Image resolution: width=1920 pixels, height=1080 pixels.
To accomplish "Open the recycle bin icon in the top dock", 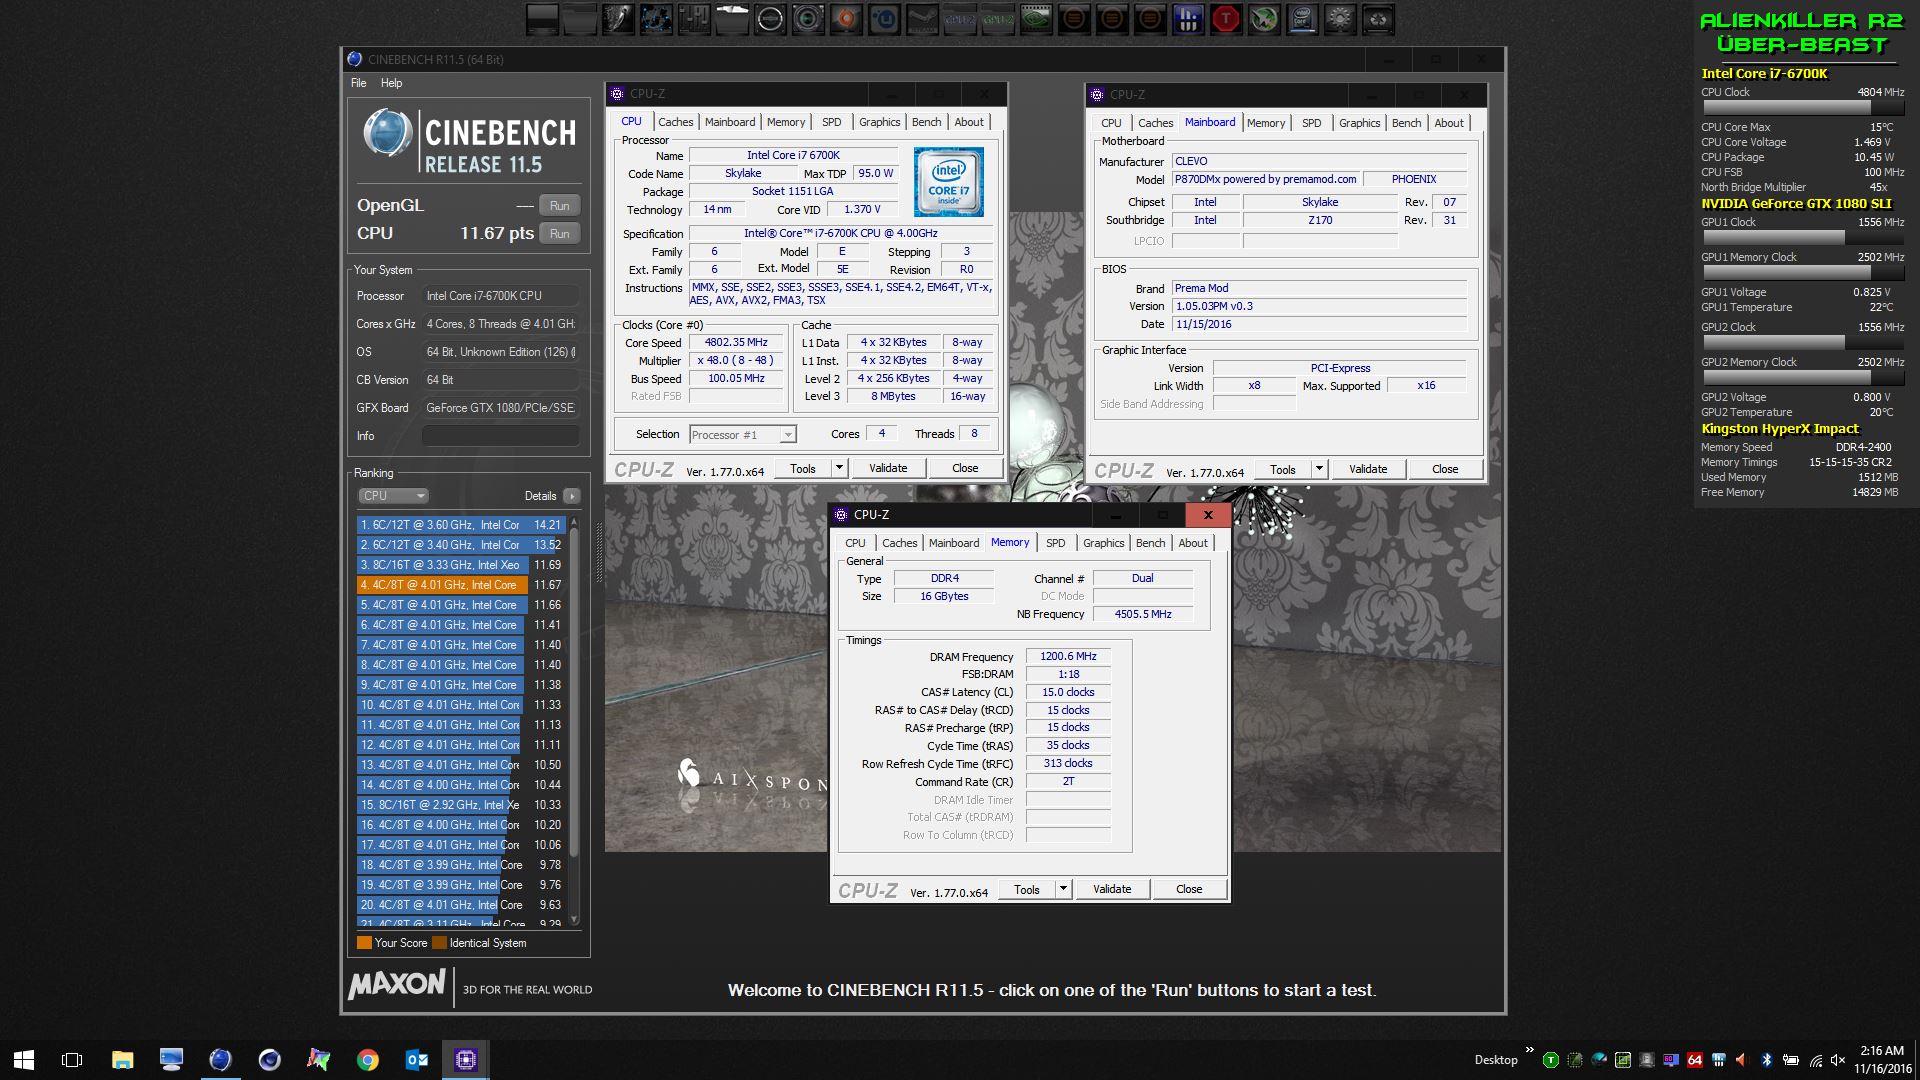I will click(1377, 19).
